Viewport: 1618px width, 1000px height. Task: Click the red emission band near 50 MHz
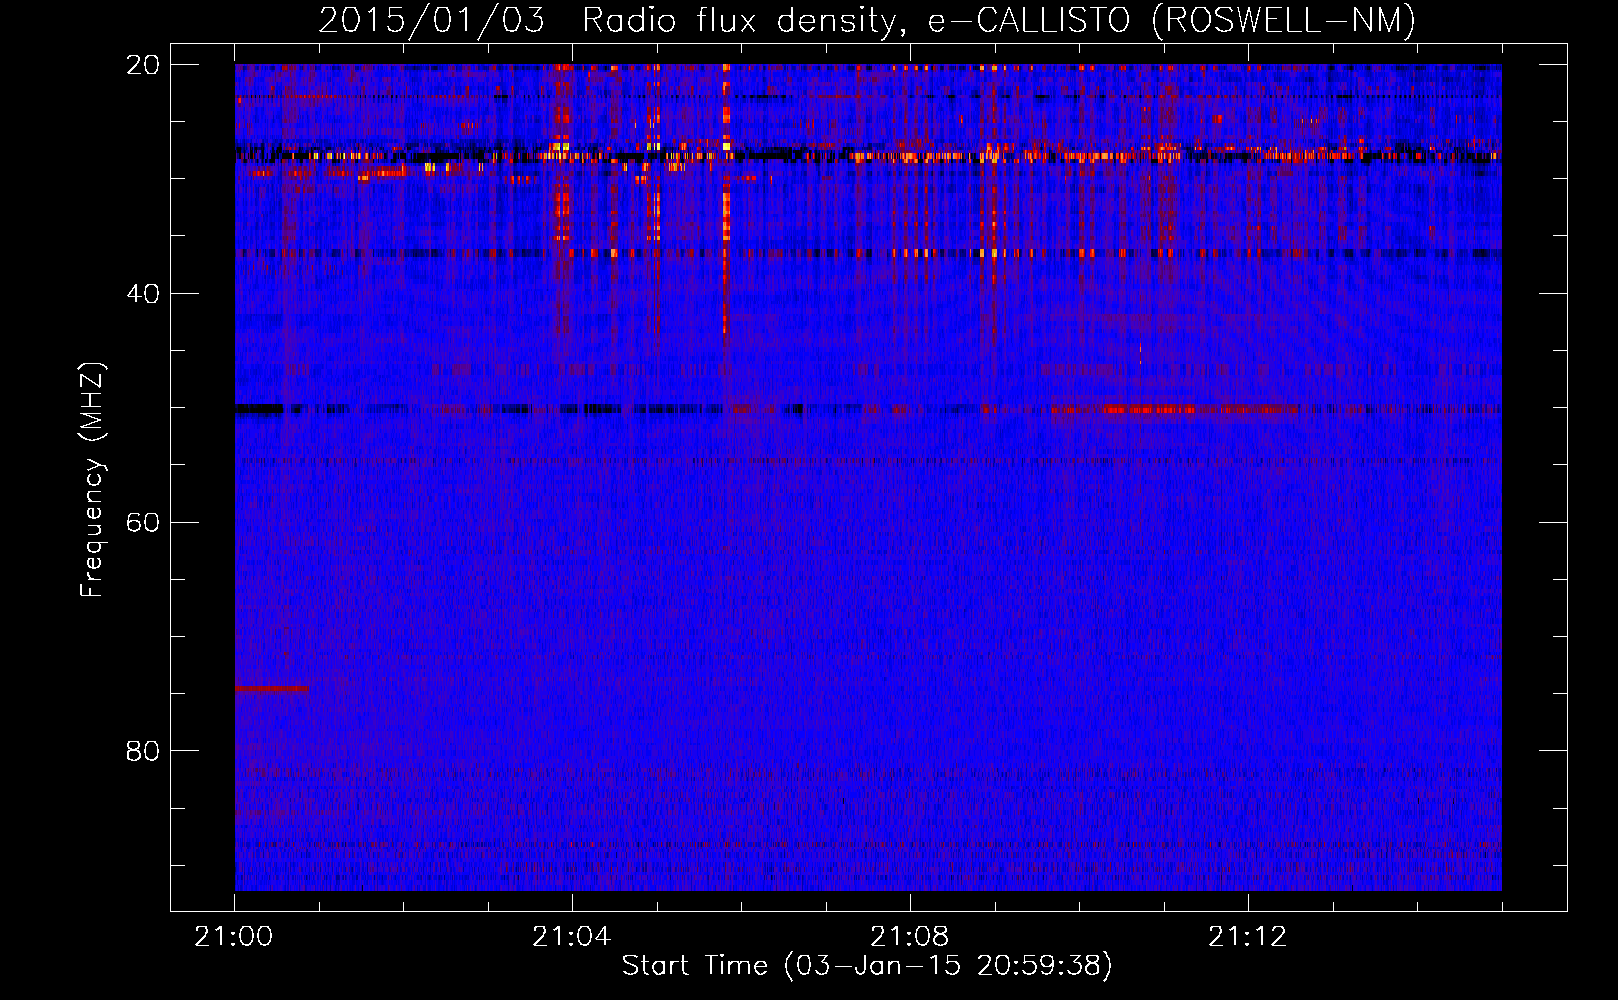(x=1175, y=409)
